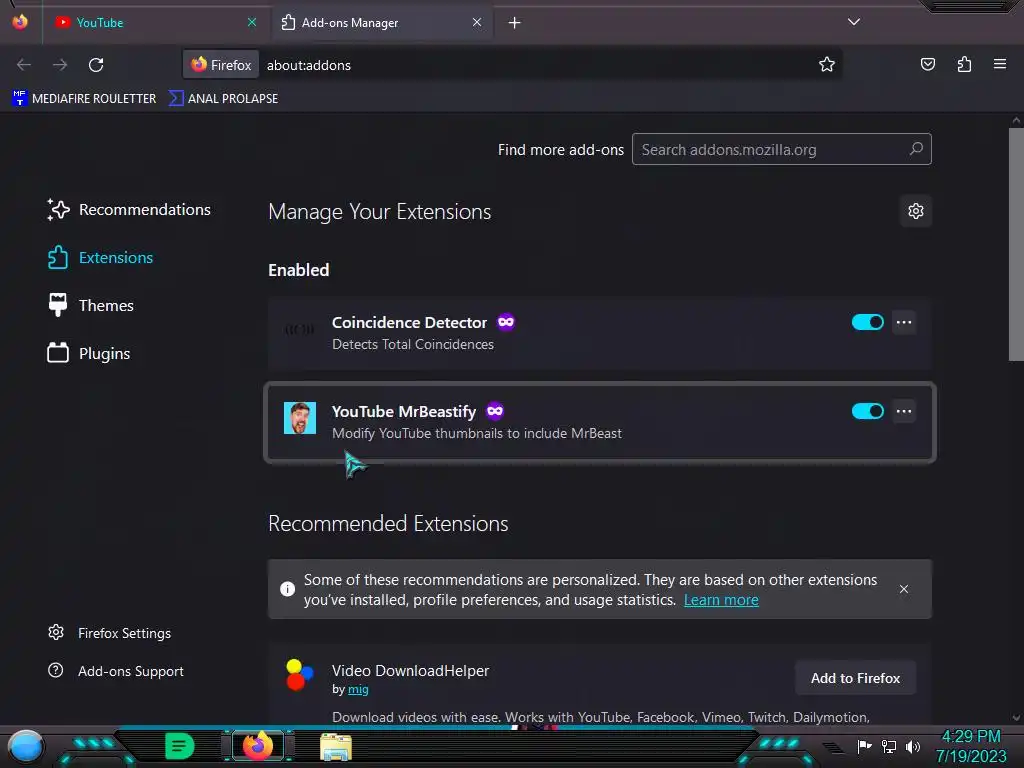This screenshot has height=768, width=1024.
Task: Open Extensions category in sidebar
Action: pyautogui.click(x=100, y=257)
